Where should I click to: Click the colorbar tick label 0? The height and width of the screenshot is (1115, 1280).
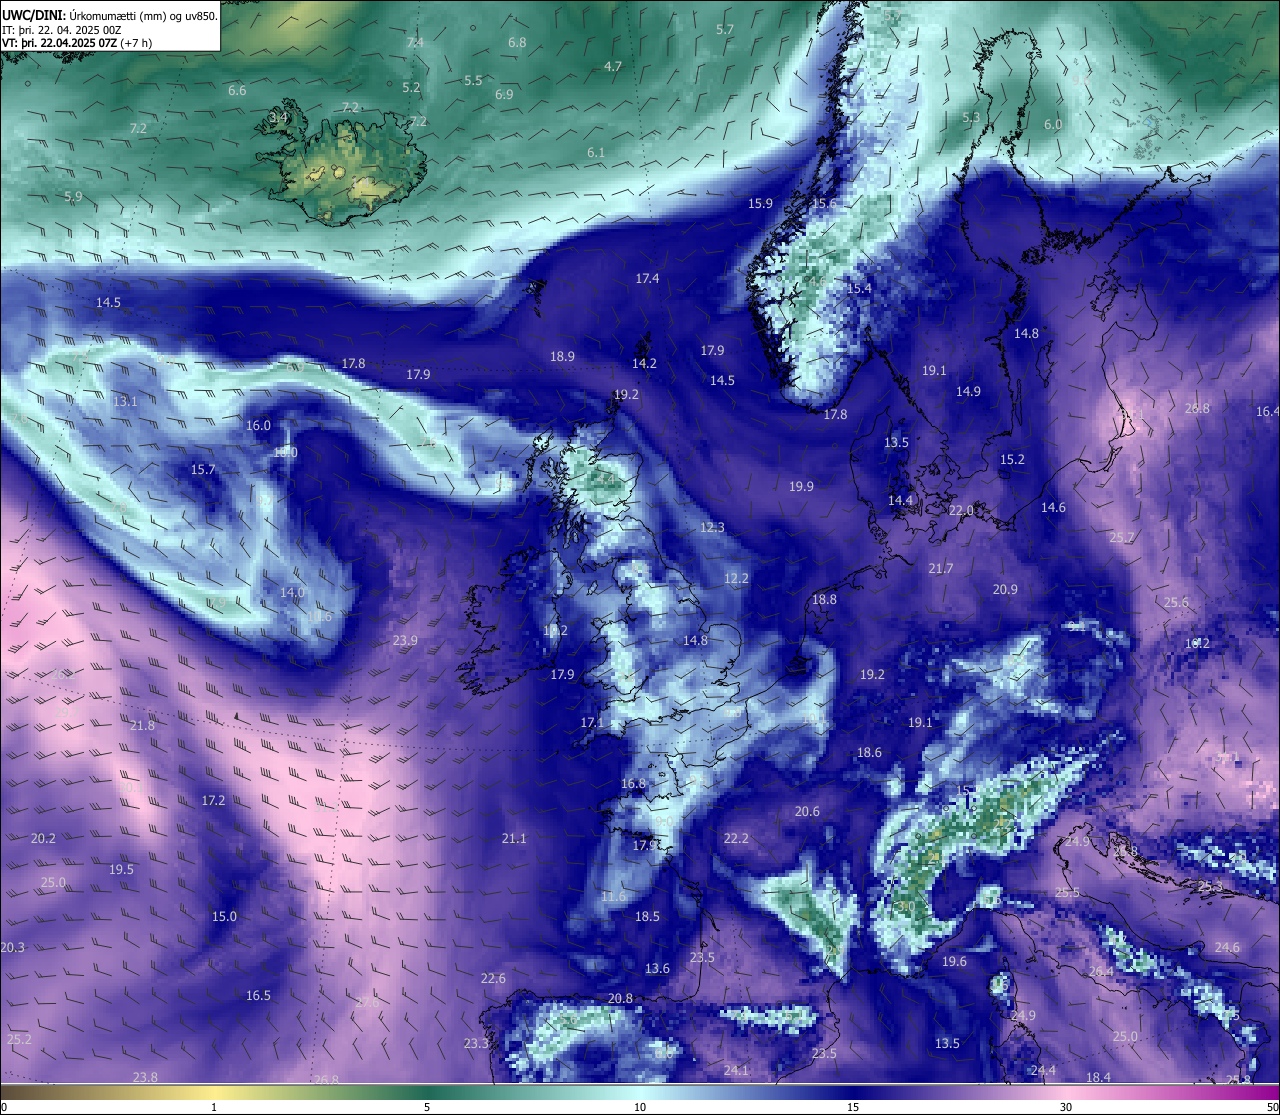click(4, 1107)
